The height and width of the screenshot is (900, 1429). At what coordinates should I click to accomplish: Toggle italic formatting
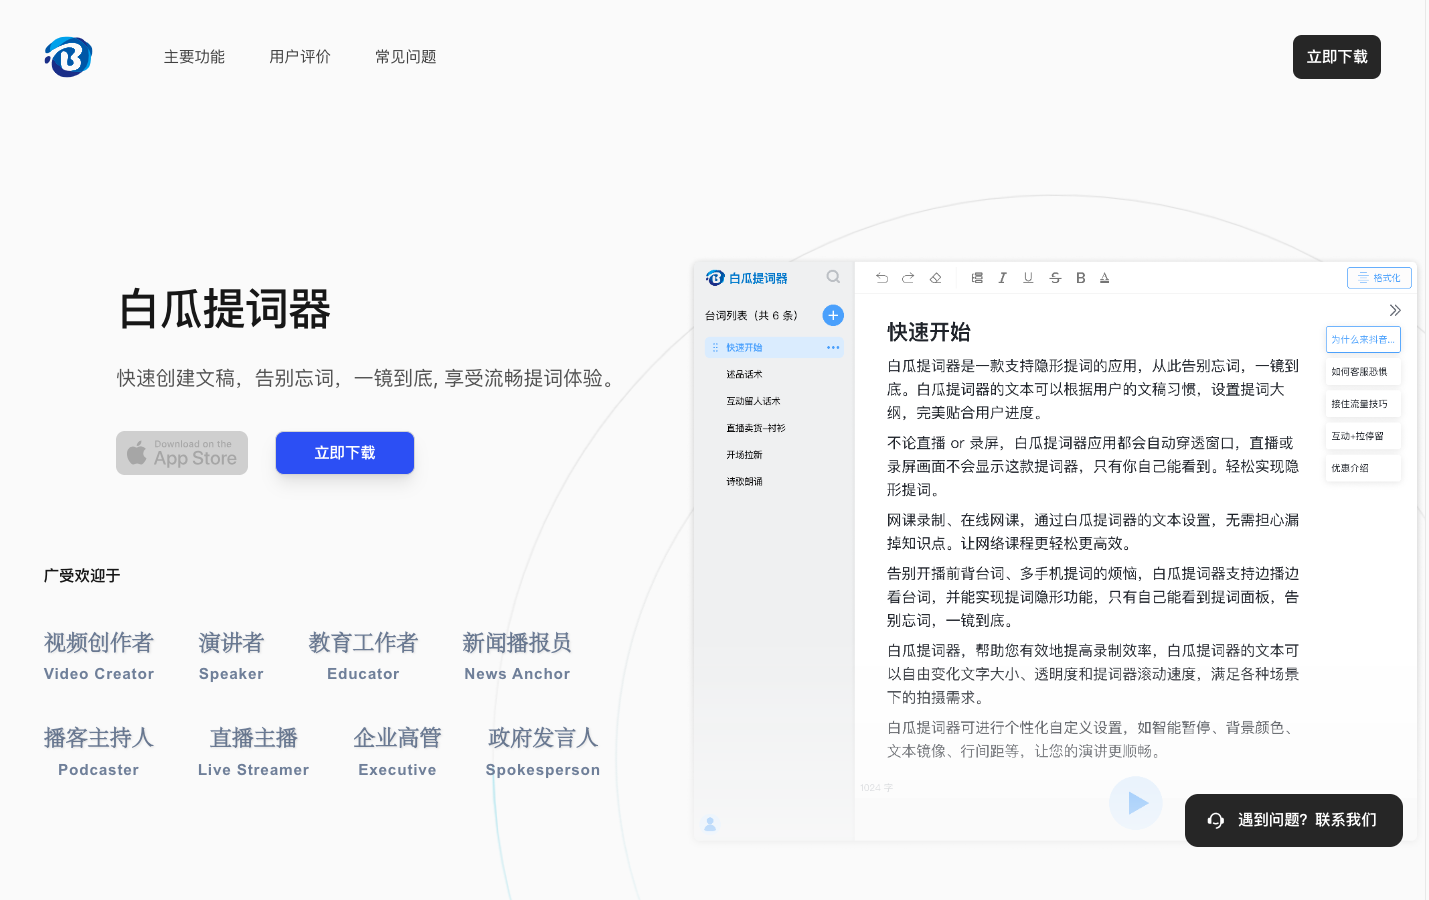coord(1002,278)
